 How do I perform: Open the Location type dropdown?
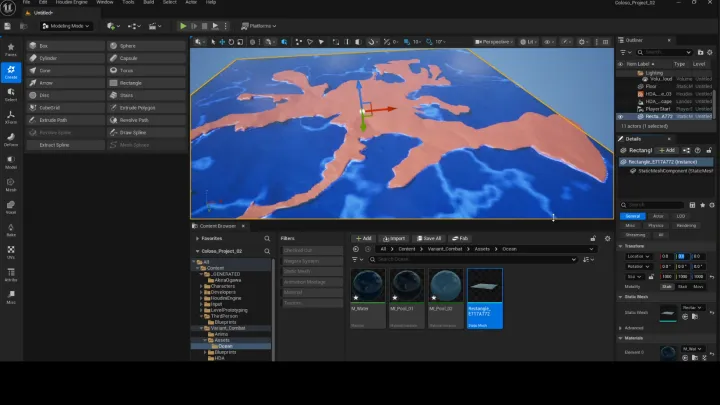(638, 257)
